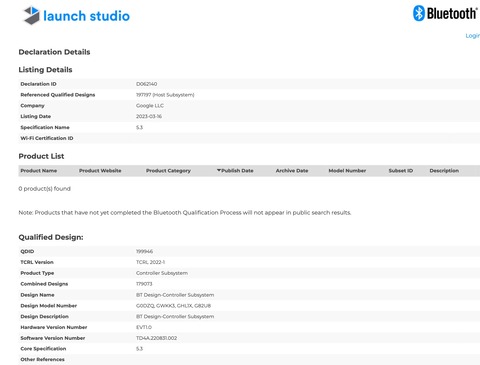Click the '0 product(s) found' text

pyautogui.click(x=45, y=189)
